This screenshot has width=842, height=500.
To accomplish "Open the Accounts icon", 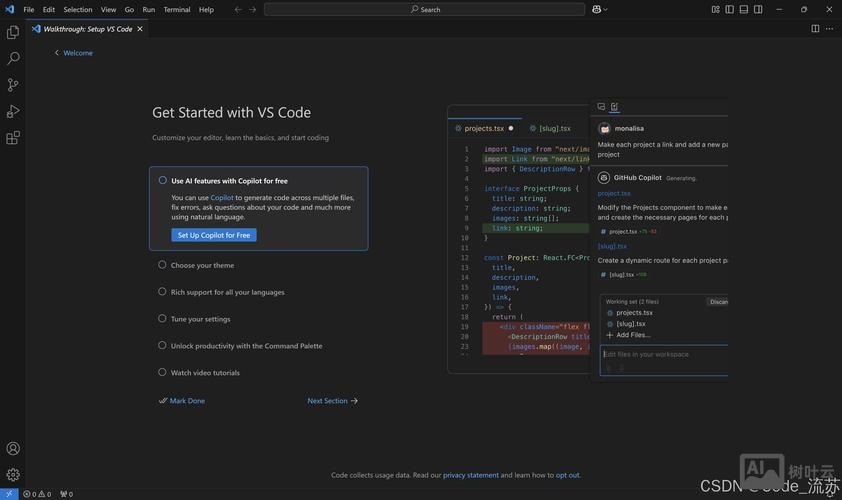I will coord(13,449).
